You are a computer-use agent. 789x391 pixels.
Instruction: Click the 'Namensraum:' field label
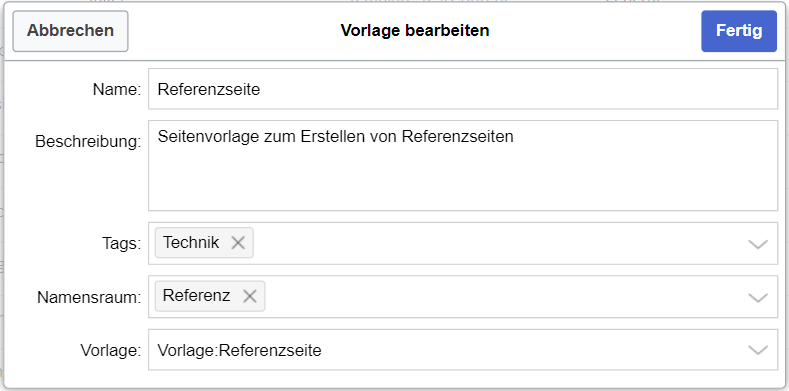pos(89,297)
